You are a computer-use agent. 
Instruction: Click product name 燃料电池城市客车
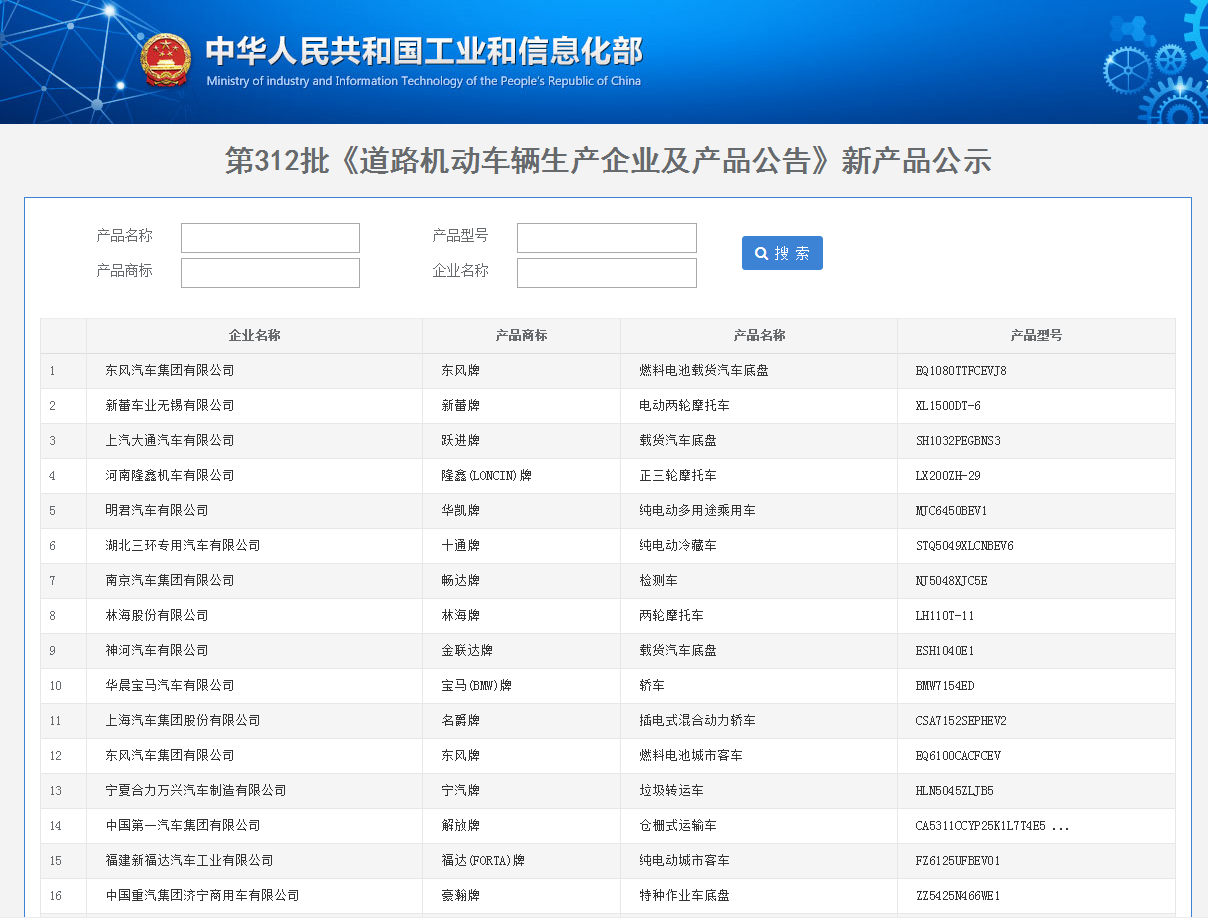pos(691,756)
